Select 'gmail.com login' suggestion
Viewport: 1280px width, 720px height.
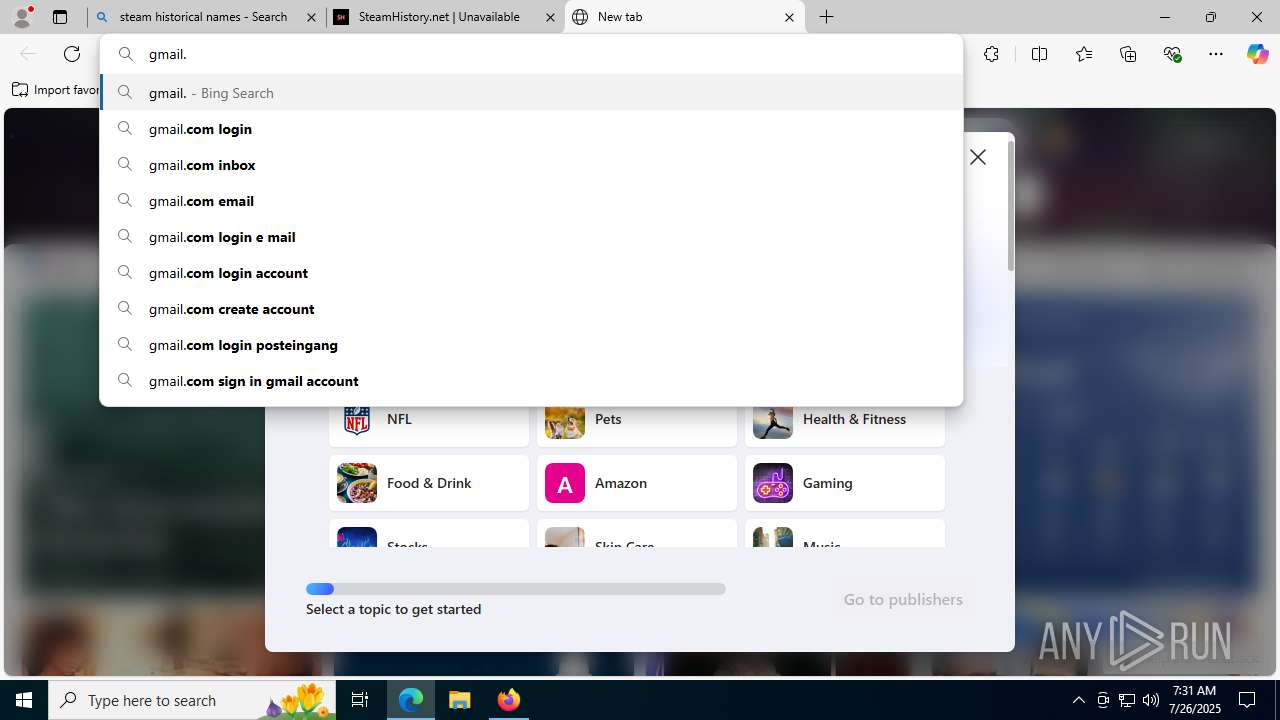coord(531,129)
